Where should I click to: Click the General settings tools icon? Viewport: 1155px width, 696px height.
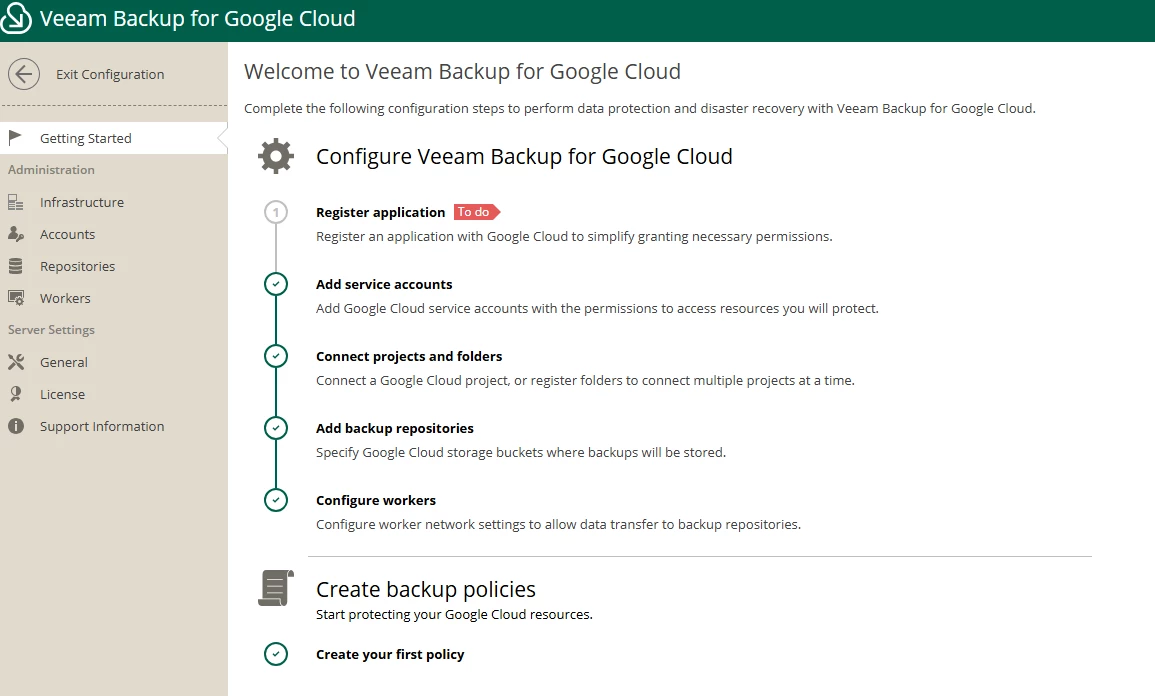(x=15, y=362)
